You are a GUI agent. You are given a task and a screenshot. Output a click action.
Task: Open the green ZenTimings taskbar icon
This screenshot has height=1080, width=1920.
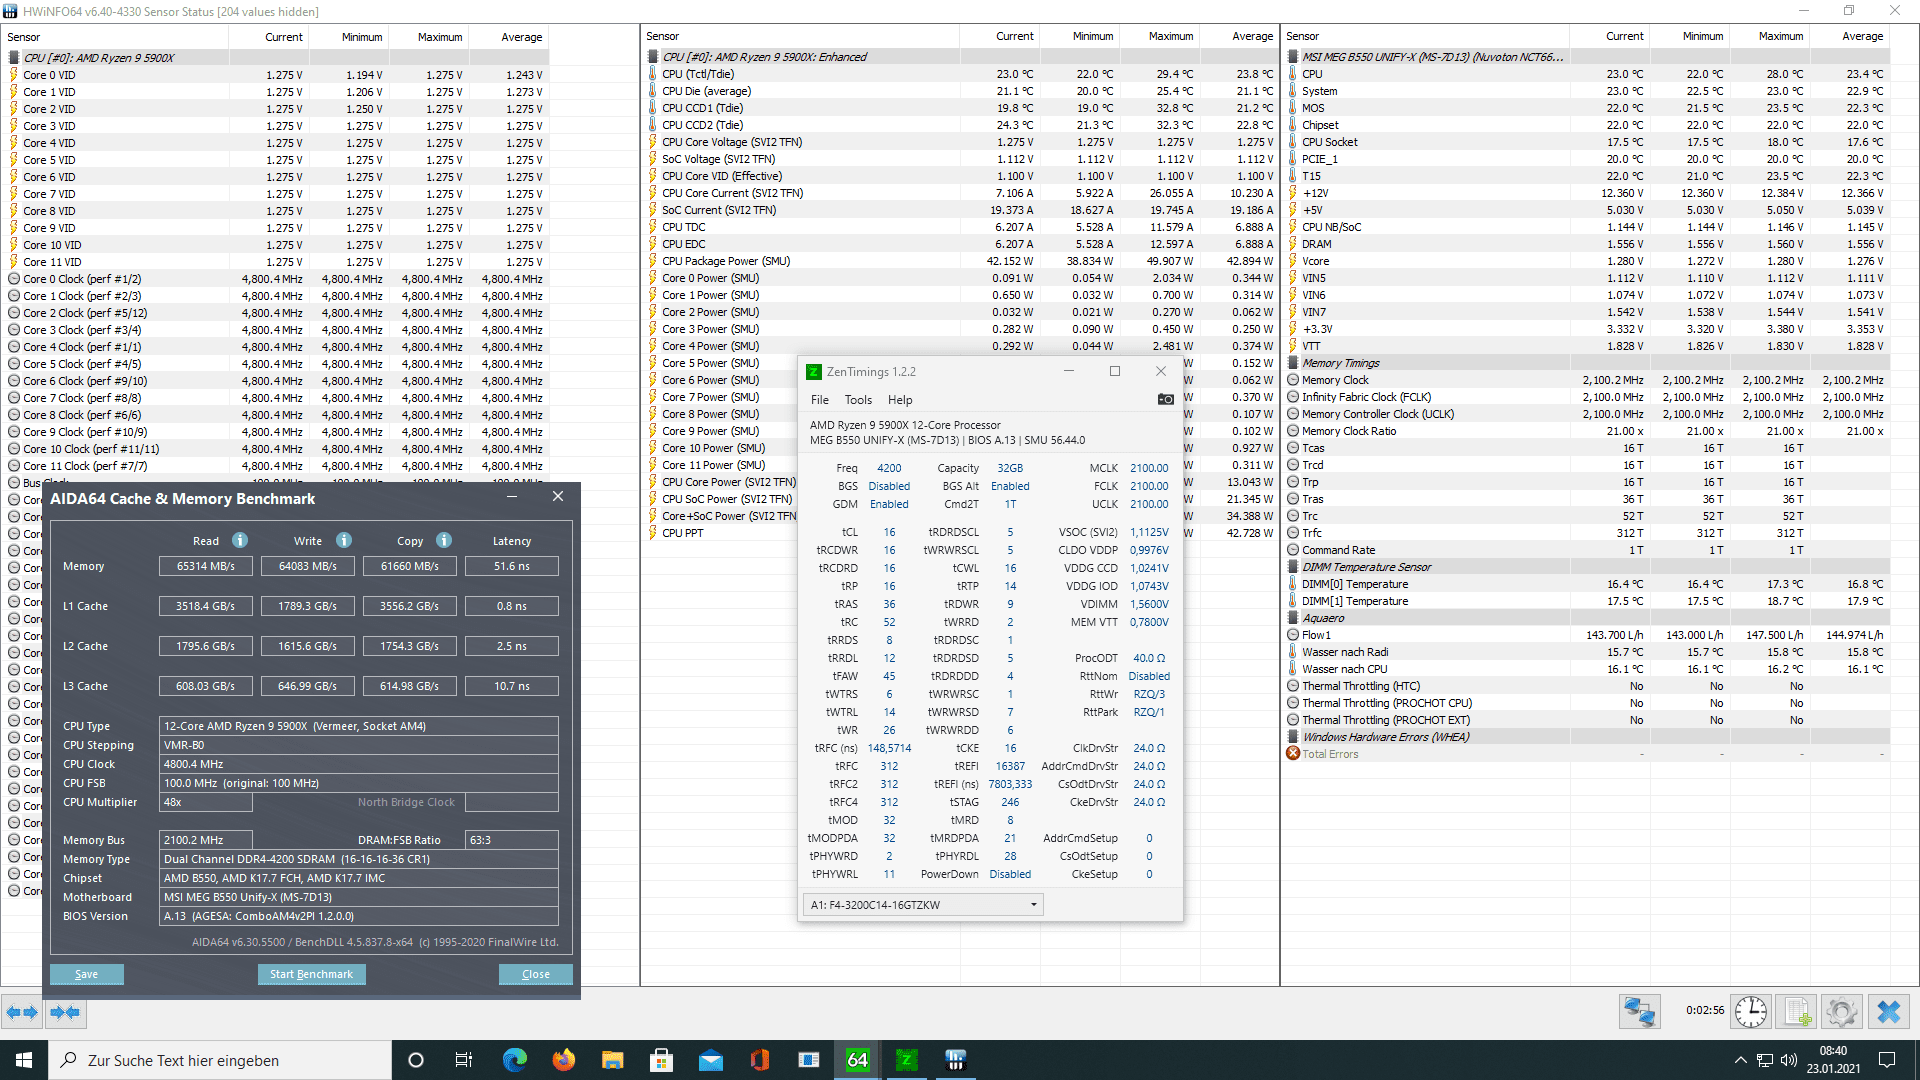click(906, 1060)
